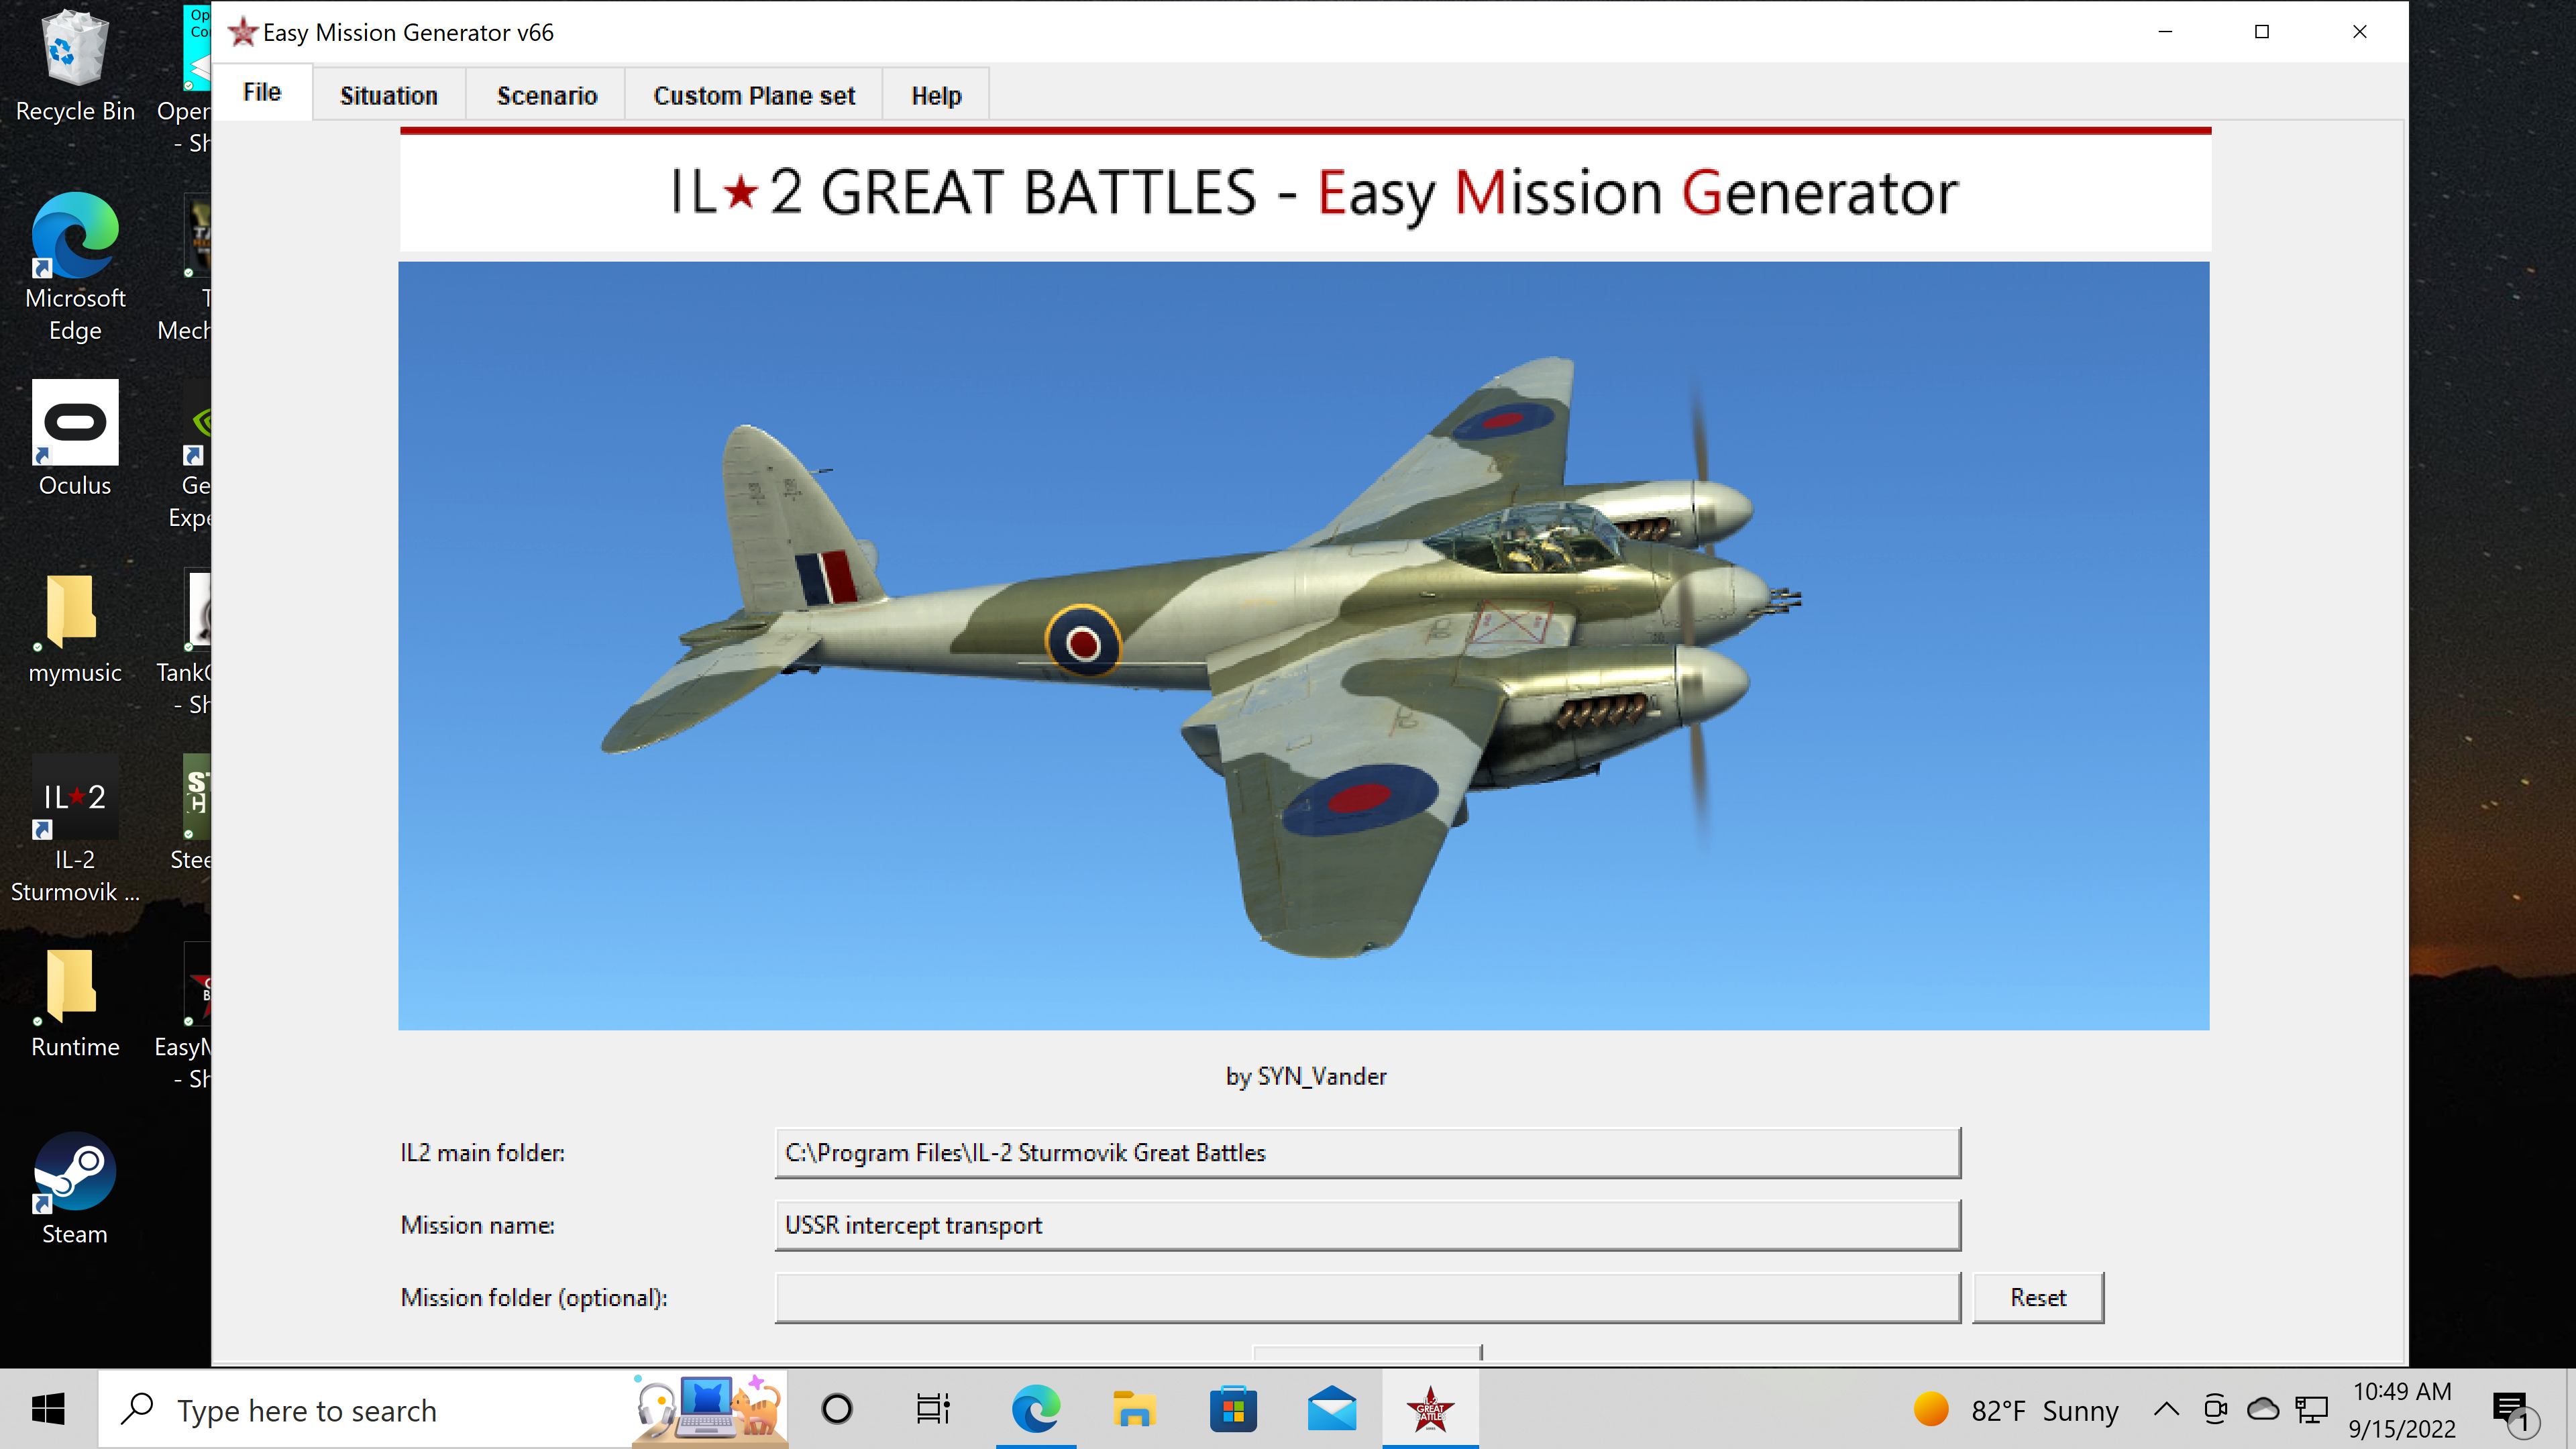Open Windows Start menu
Image resolution: width=2576 pixels, height=1449 pixels.
(x=48, y=1410)
